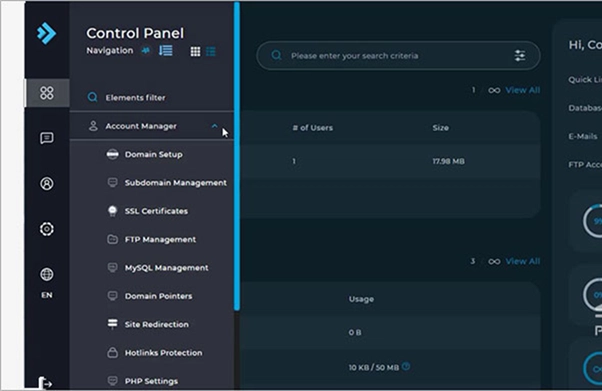Viewport: 602px width, 391px height.
Task: Open the user profile sidebar icon
Action: pos(47,184)
